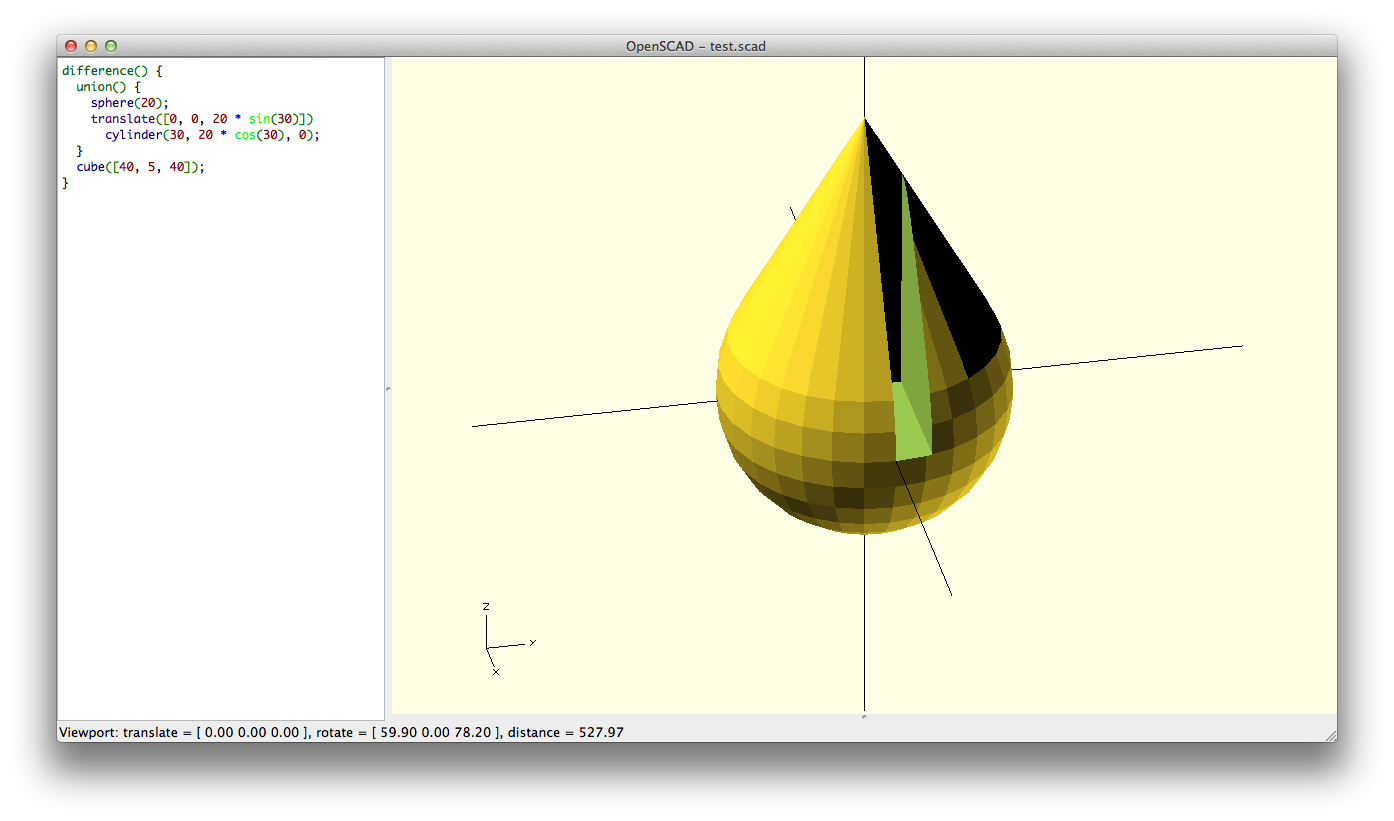Click the translate statement in the editor
1394x821 pixels.
coord(122,119)
